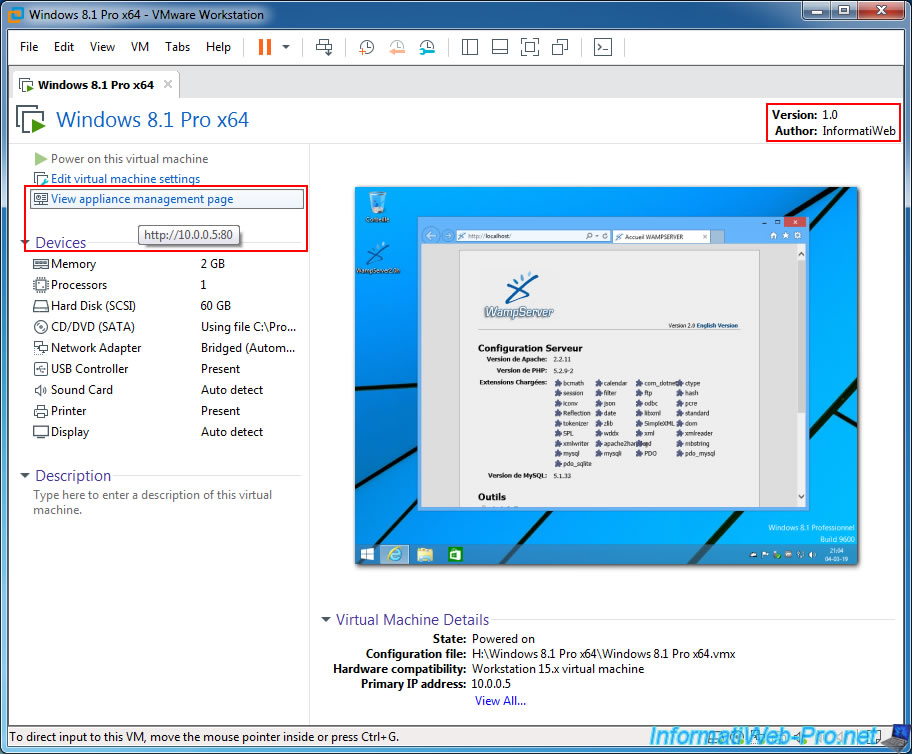Collapse the Description section
The width and height of the screenshot is (912, 754).
[x=25, y=475]
